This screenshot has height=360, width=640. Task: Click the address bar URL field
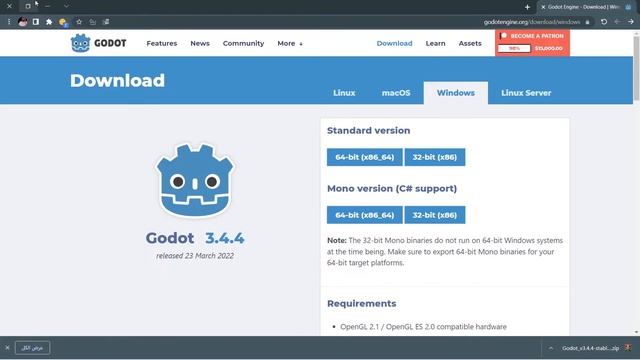531,22
